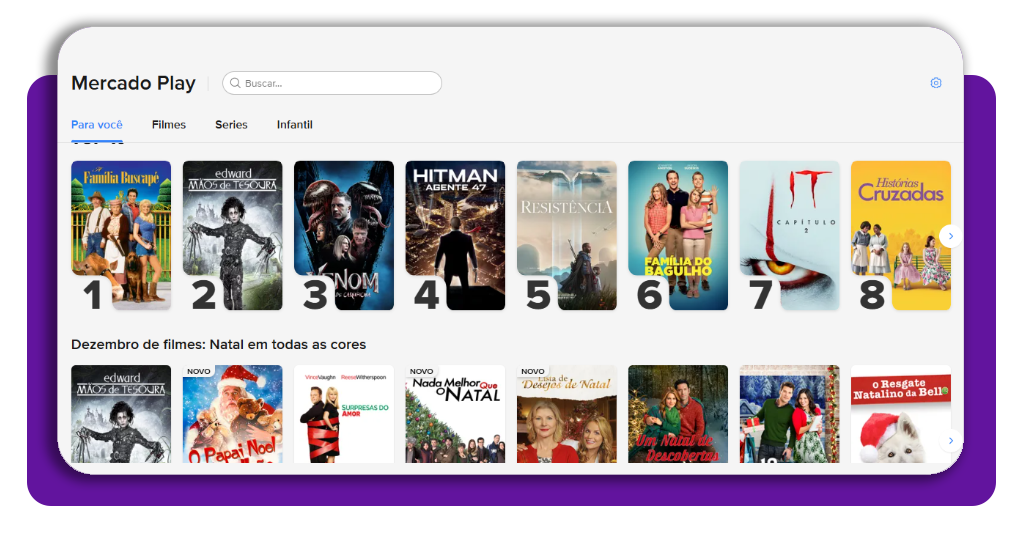Open O Resgate Natalino da Bella poster
1024x536 pixels.
(x=901, y=414)
